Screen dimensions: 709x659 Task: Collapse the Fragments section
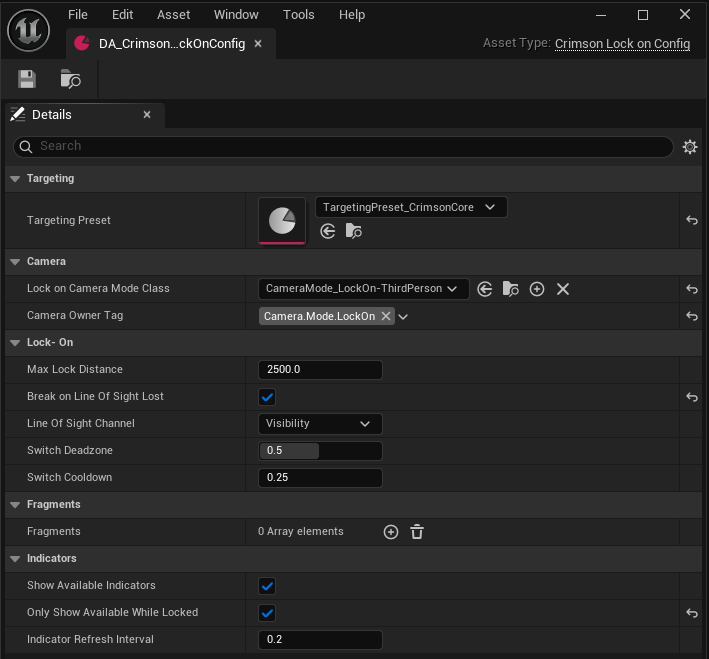pos(15,505)
